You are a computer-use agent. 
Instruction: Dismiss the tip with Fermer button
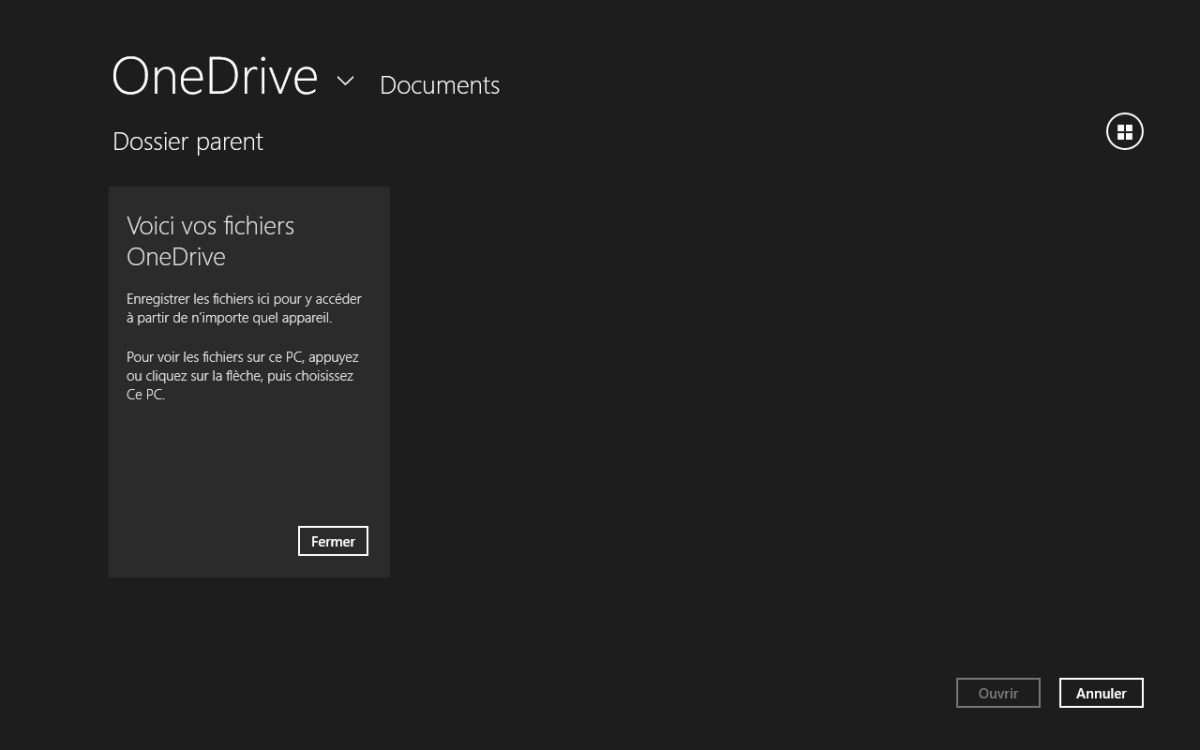[x=333, y=541]
